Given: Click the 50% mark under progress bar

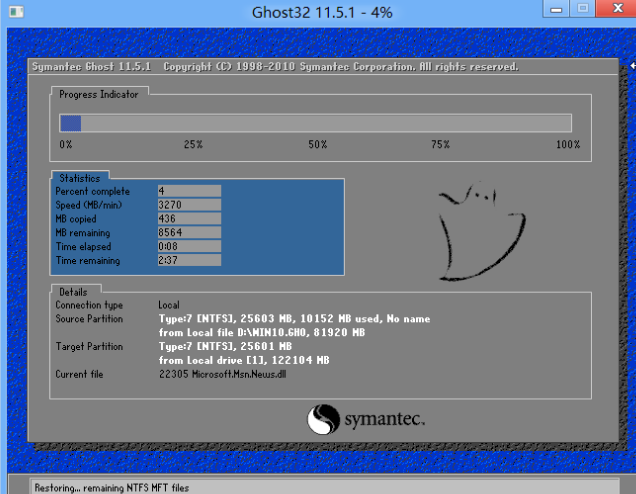Looking at the screenshot, I should [317, 145].
